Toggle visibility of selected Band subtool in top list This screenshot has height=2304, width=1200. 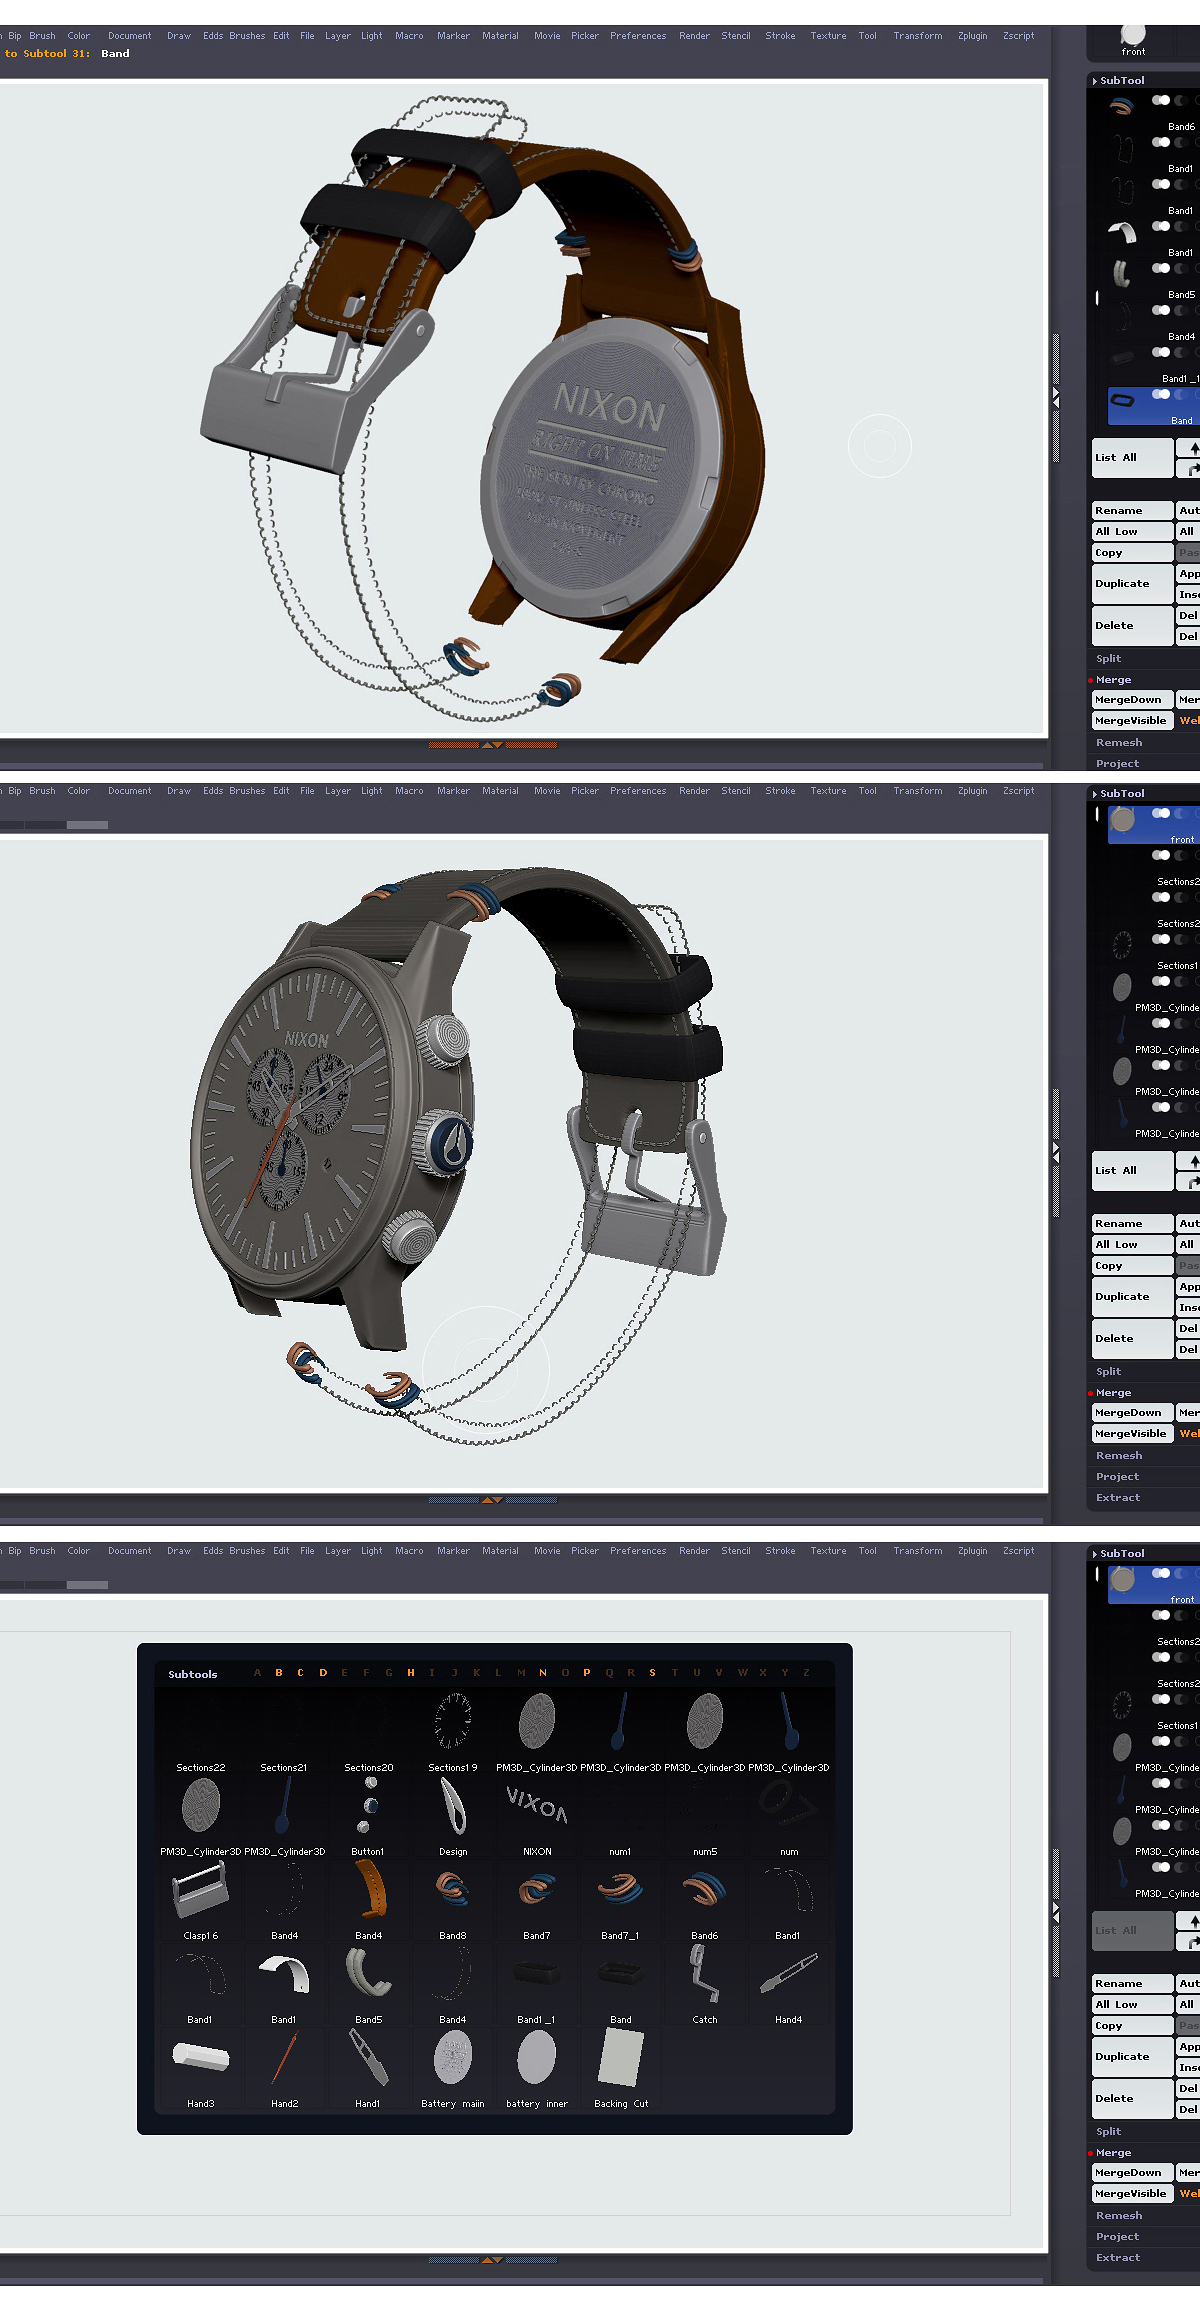pyautogui.click(x=1161, y=394)
